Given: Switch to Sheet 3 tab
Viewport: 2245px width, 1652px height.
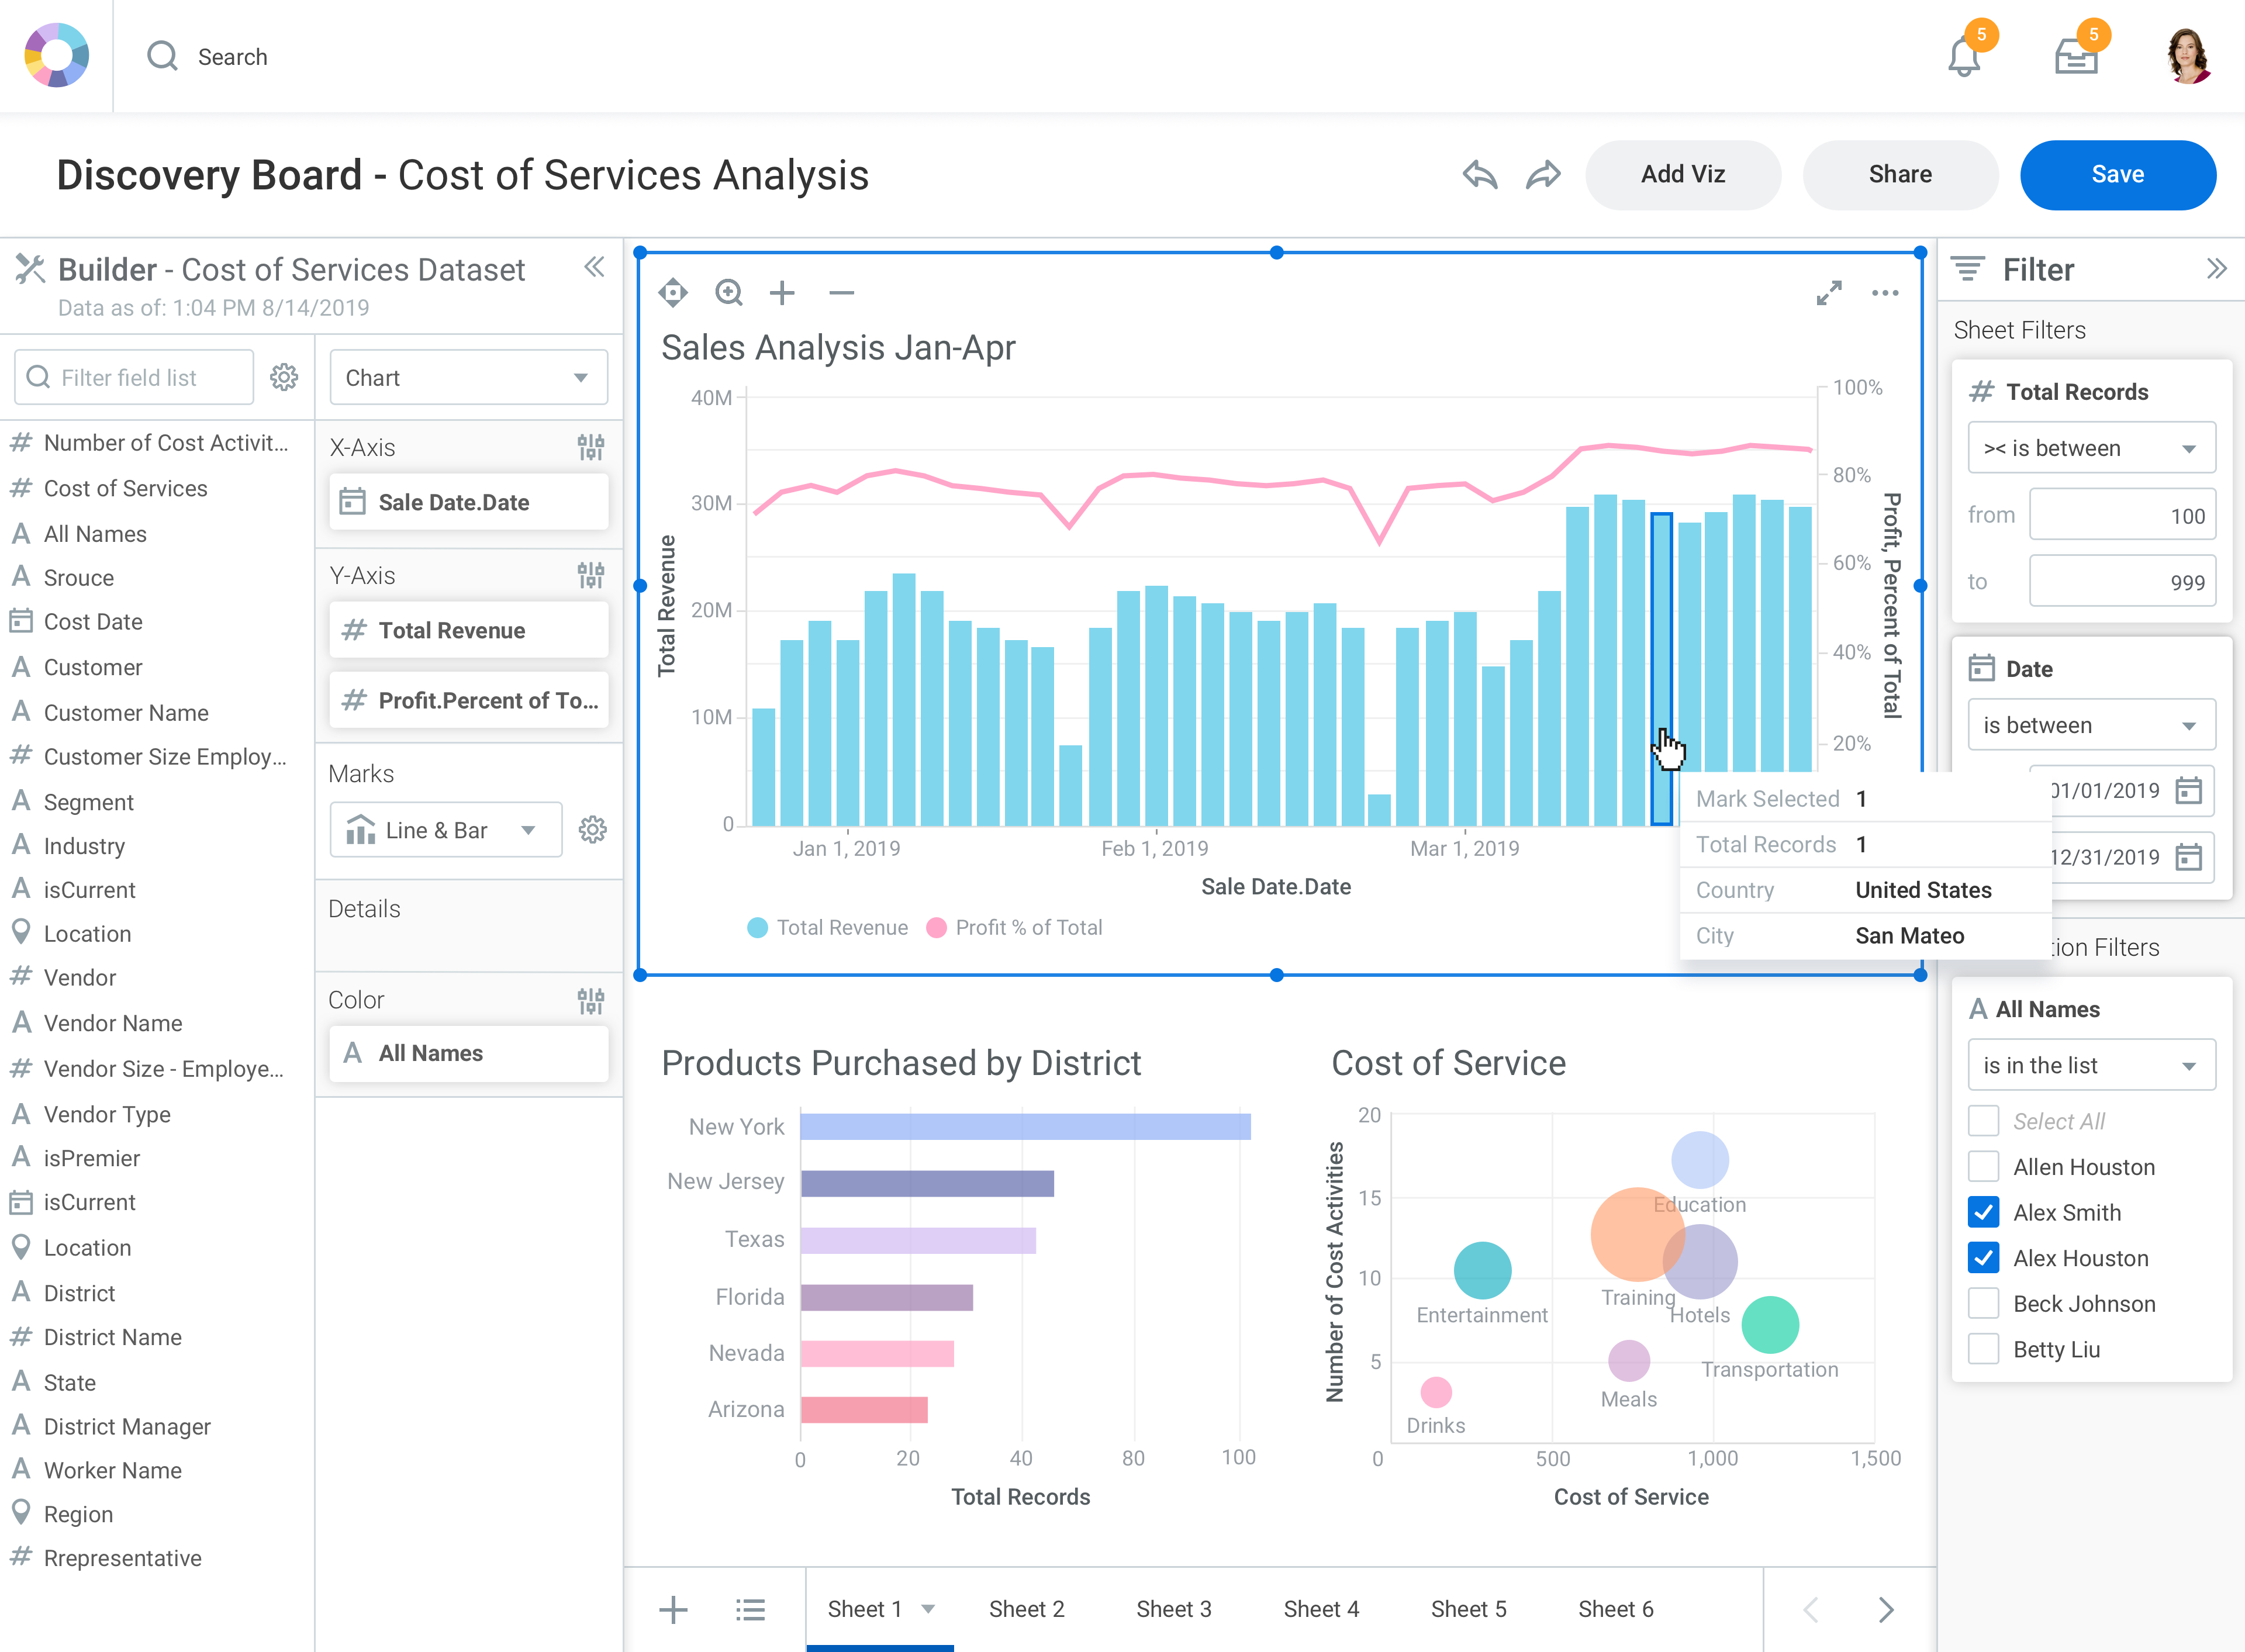Looking at the screenshot, I should pos(1173,1609).
